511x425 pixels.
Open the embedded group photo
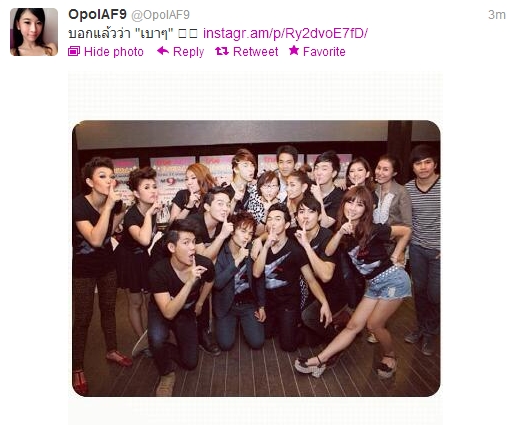tap(256, 258)
